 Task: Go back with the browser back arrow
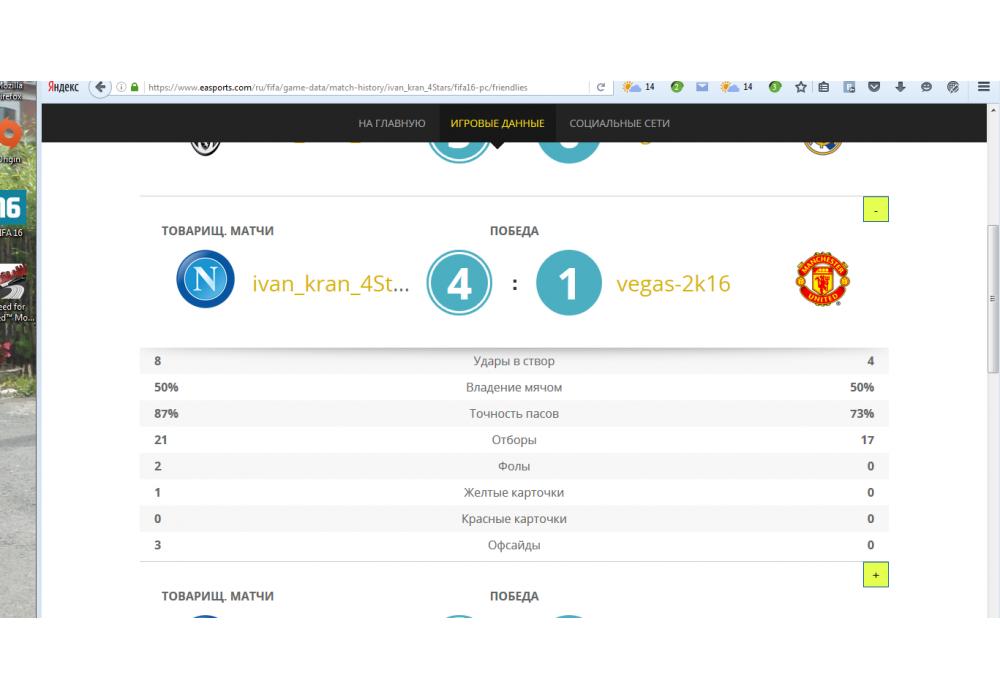point(100,87)
